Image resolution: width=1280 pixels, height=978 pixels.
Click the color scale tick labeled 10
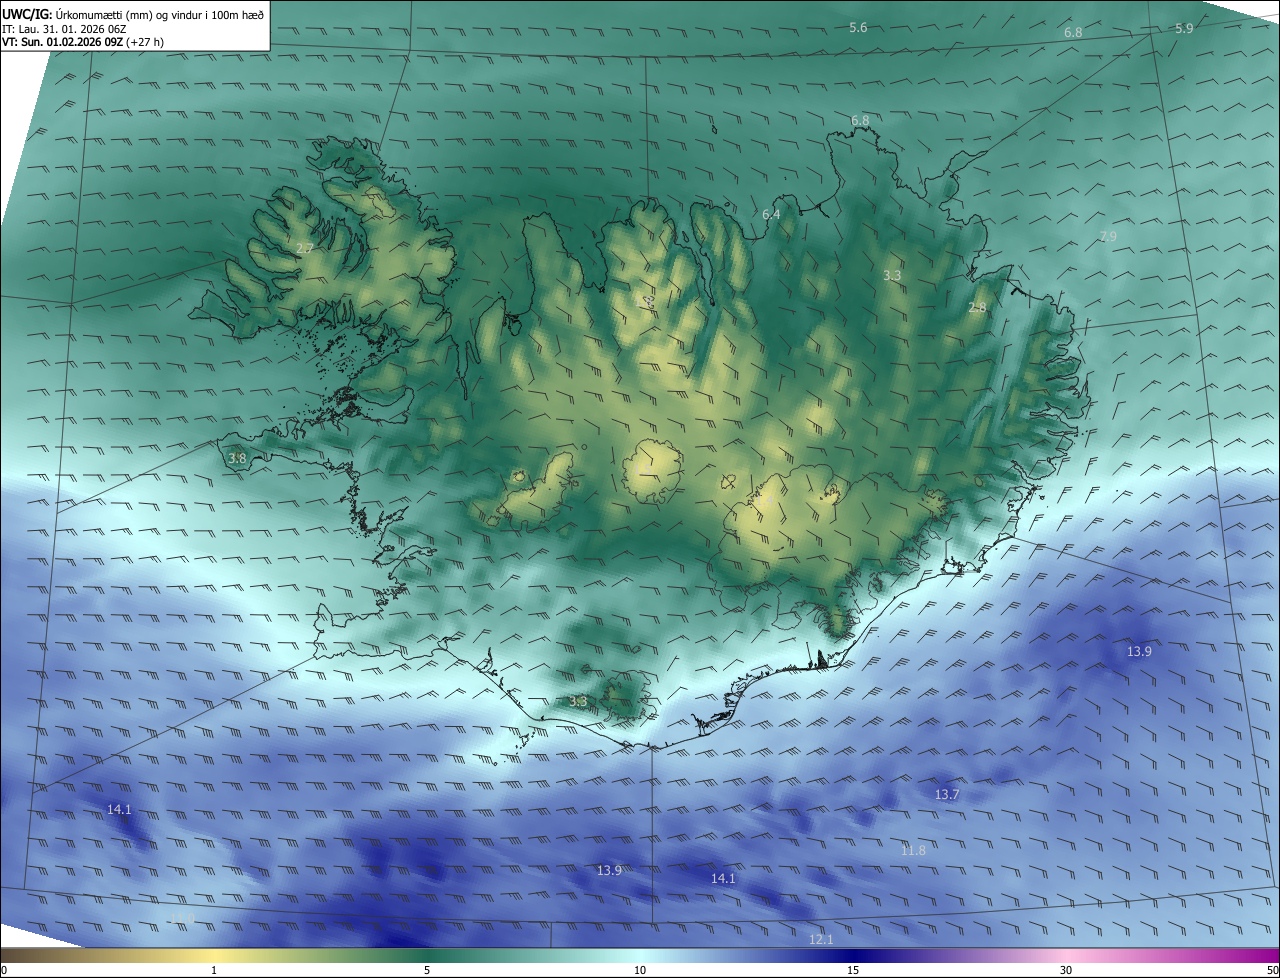640,970
